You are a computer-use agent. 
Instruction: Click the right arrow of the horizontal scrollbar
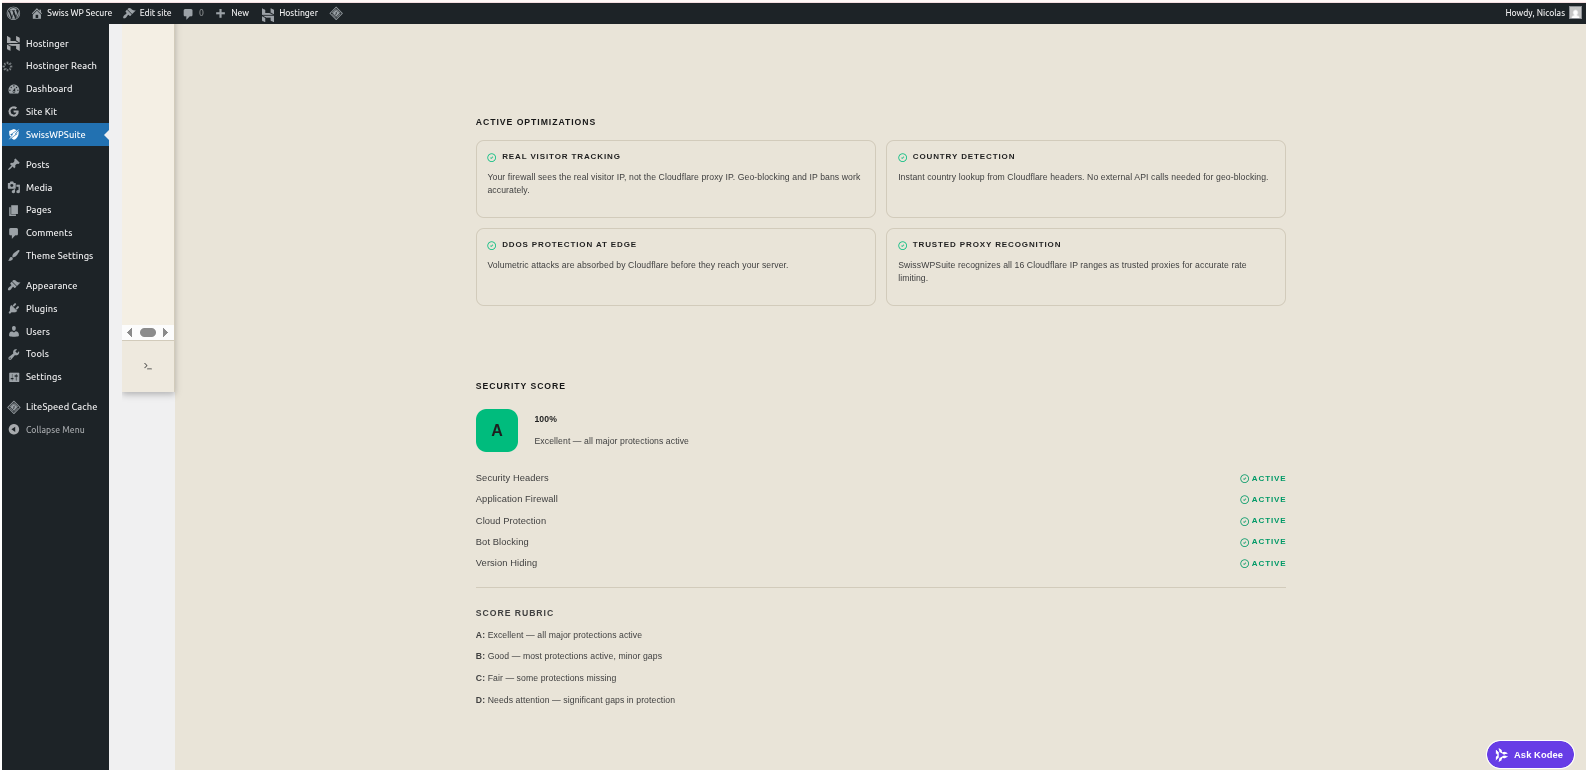pyautogui.click(x=165, y=332)
